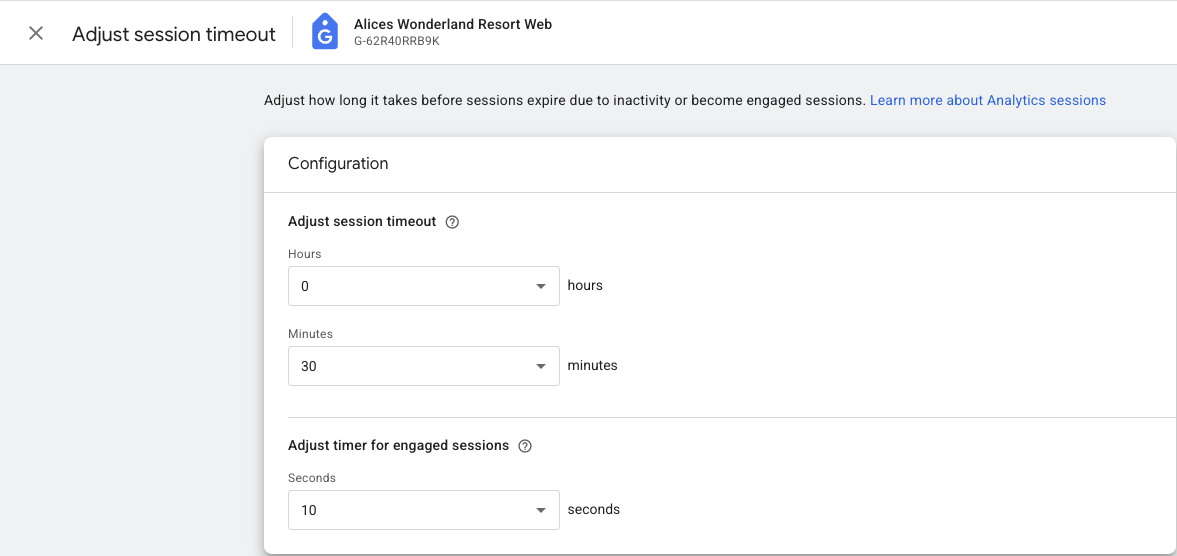Open help icon beside Adjust session timeout
Screen dimensions: 1177x556
[452, 222]
